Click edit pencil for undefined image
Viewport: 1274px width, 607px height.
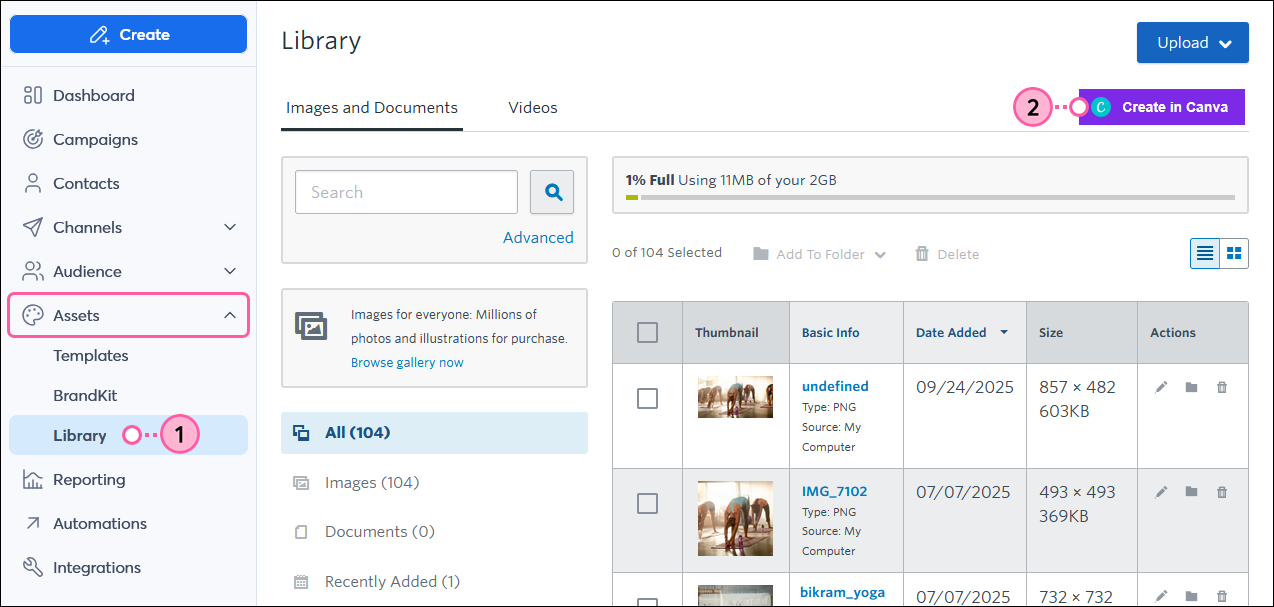pos(1161,388)
